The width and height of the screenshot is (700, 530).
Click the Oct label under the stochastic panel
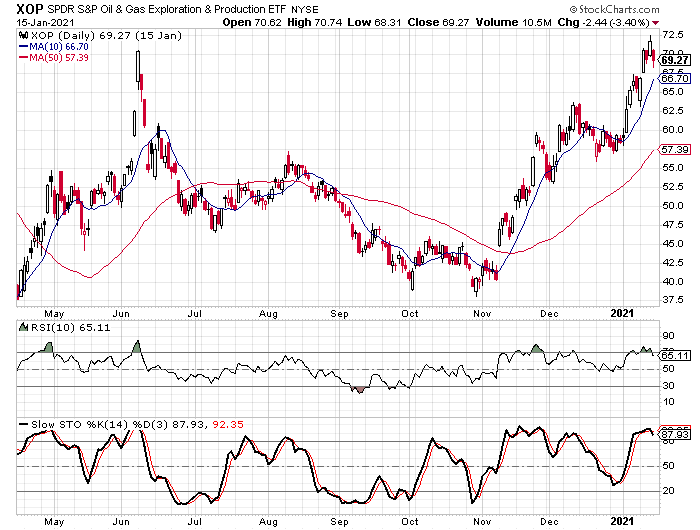[410, 522]
